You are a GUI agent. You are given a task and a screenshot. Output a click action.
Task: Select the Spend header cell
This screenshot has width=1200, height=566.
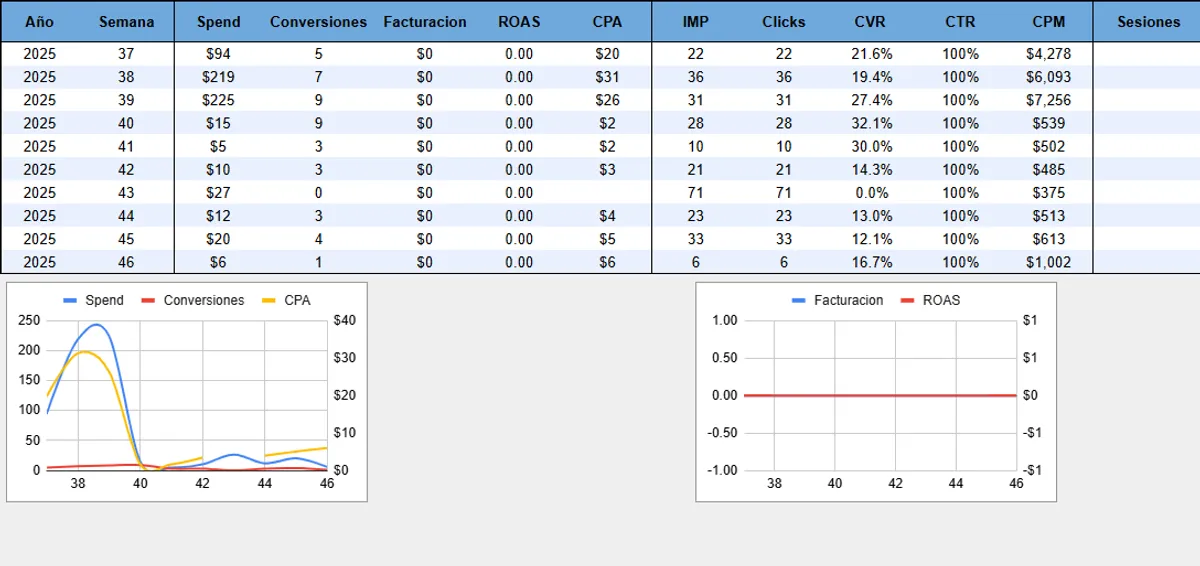click(218, 21)
